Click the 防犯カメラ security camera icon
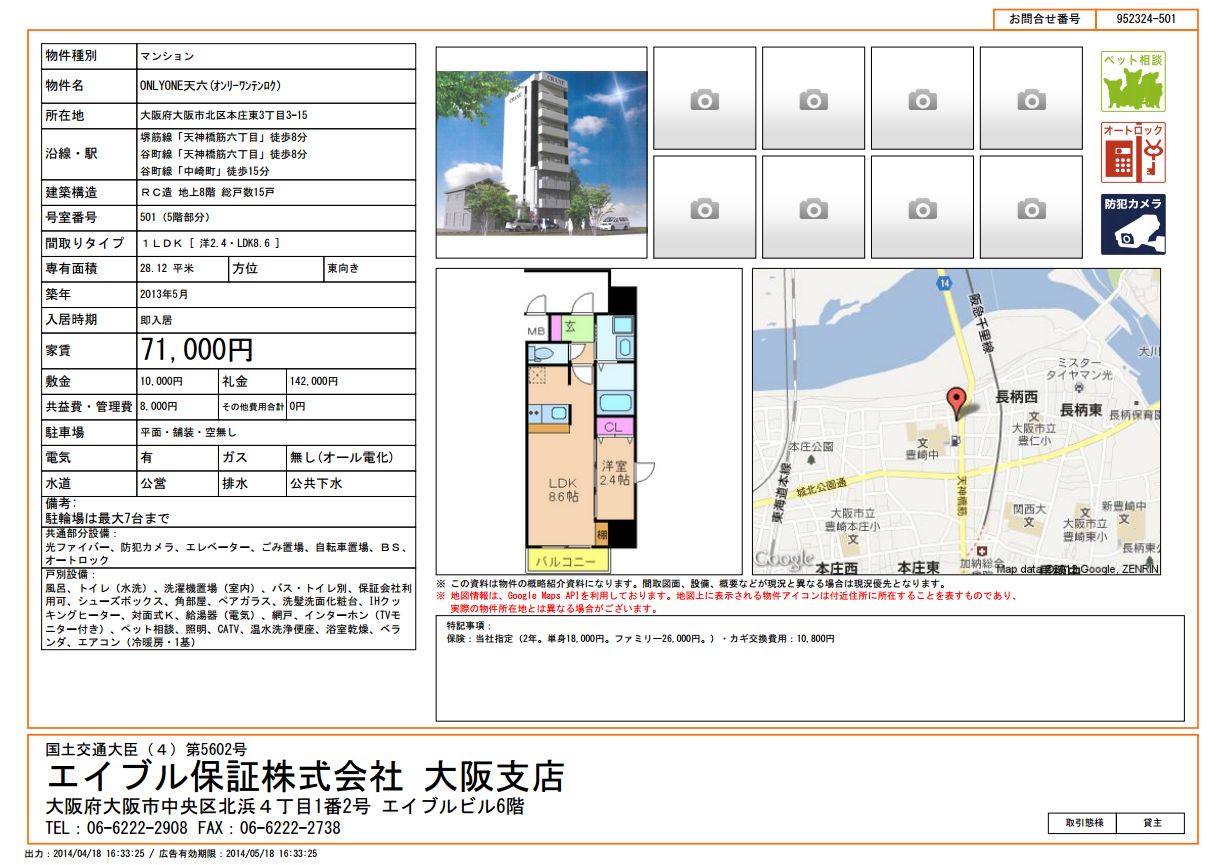 [1133, 224]
